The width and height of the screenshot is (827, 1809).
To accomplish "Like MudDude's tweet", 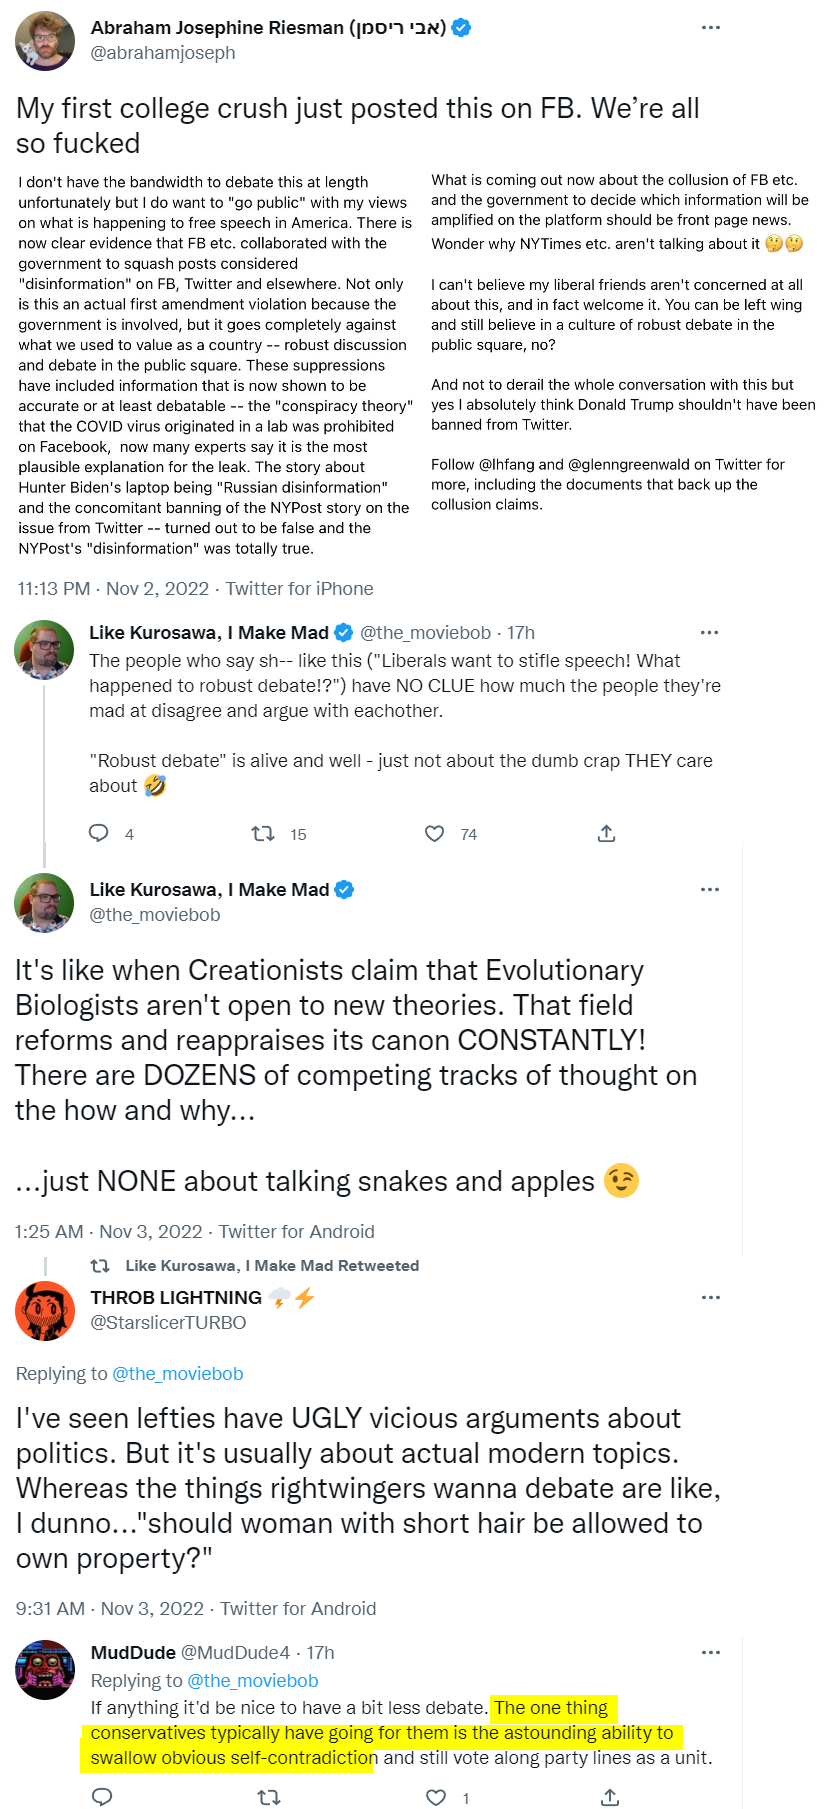I will point(436,1797).
